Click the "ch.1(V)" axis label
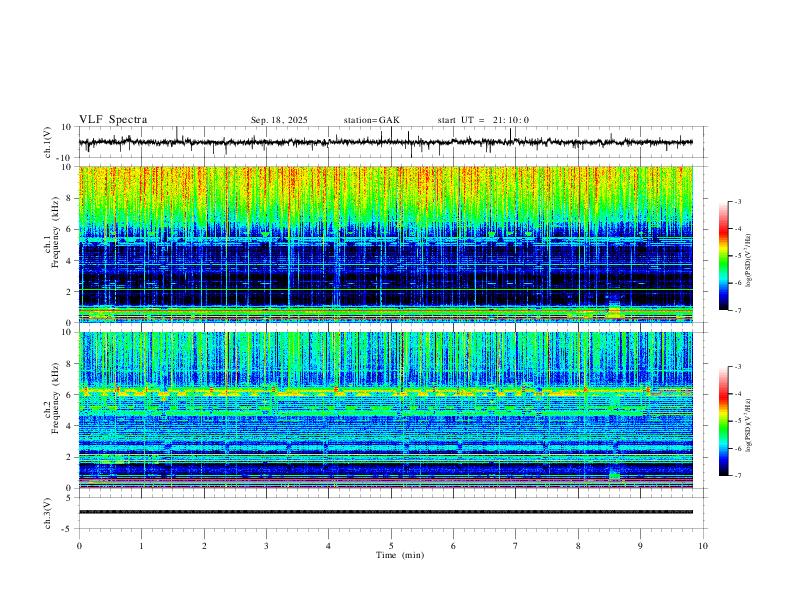Viewport: 792px width, 612px height. pos(48,142)
